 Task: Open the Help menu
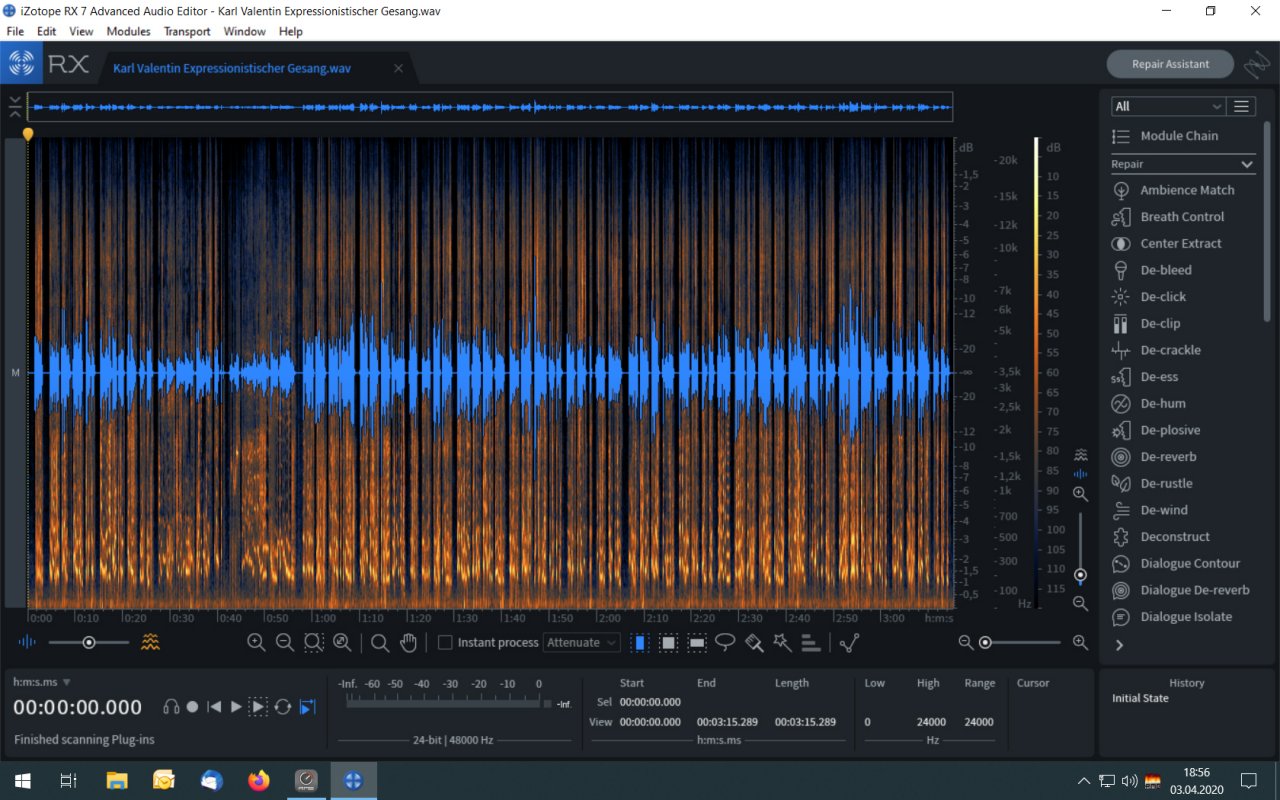(x=290, y=31)
